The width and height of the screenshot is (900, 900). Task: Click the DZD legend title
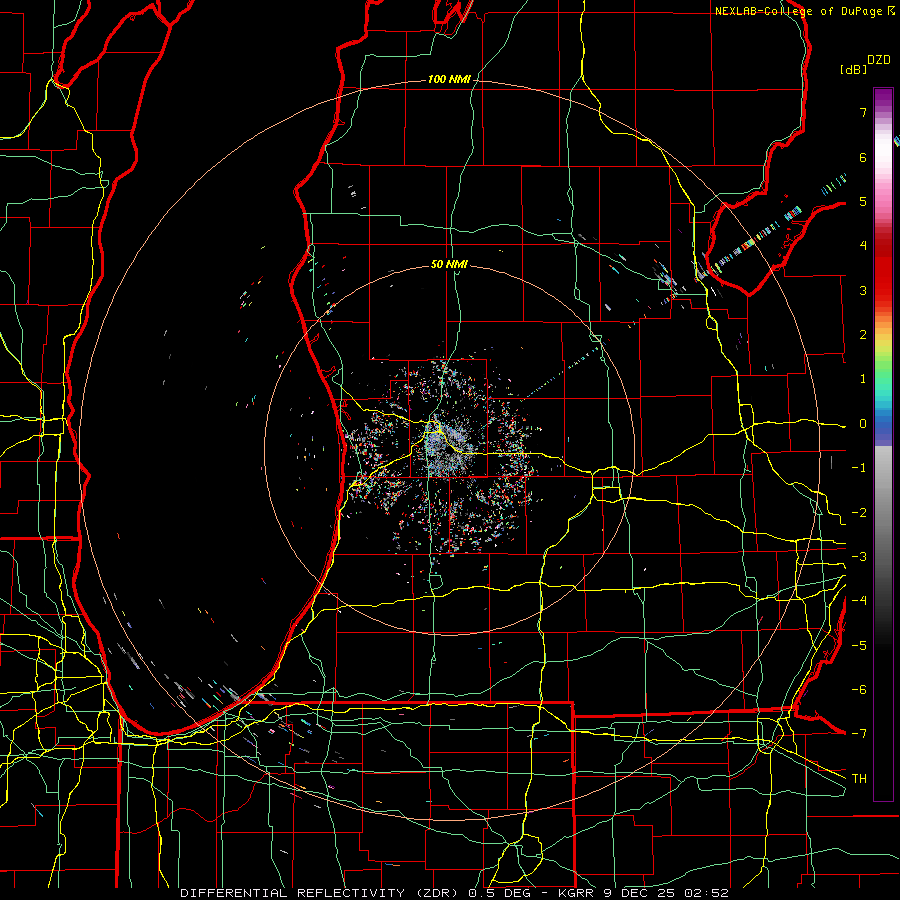879,60
